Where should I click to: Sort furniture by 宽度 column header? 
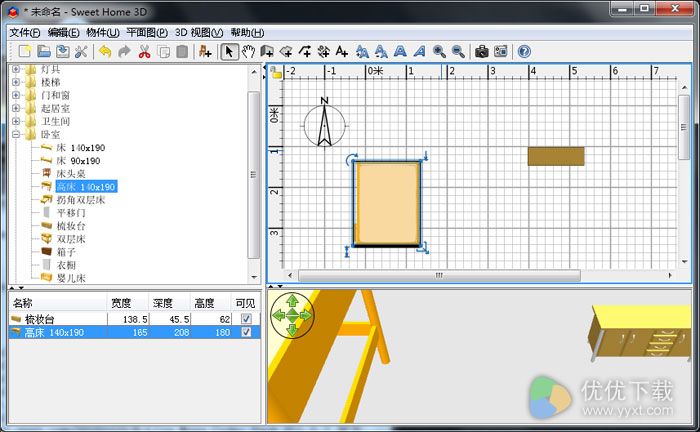[128, 303]
